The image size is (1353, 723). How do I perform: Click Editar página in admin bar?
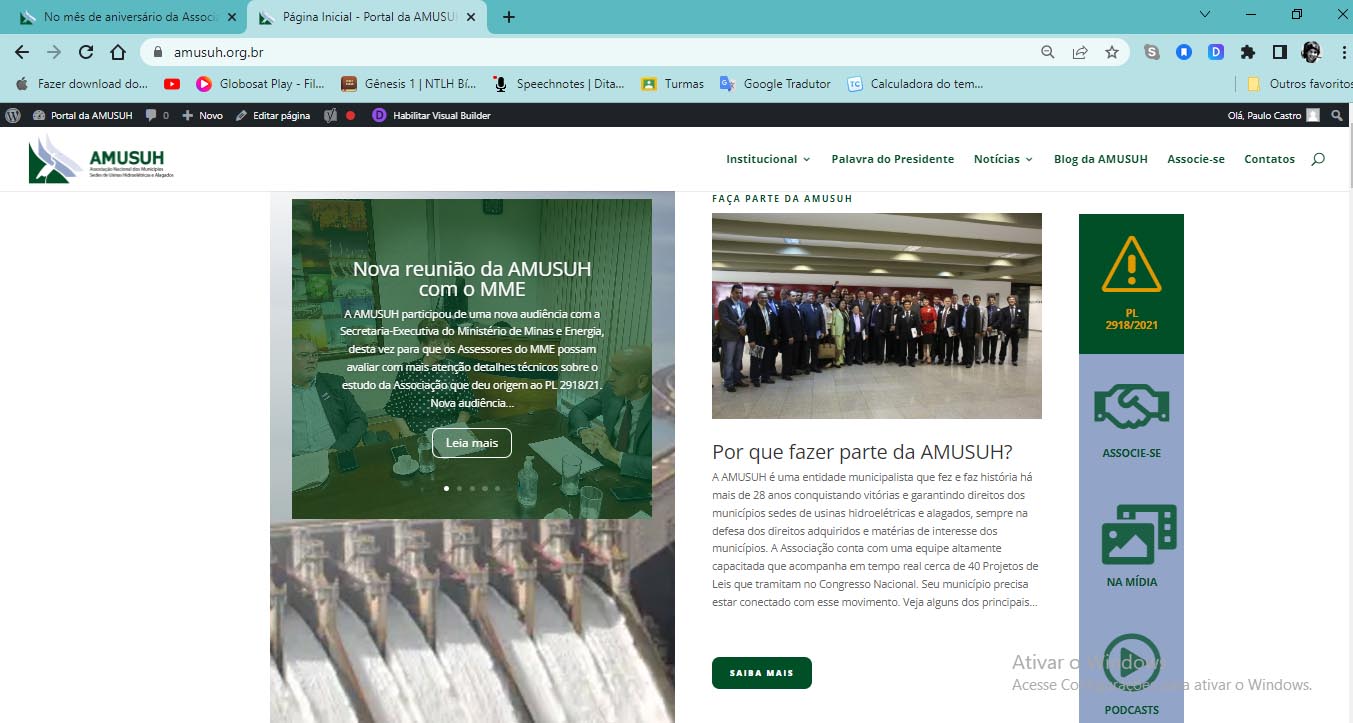pyautogui.click(x=273, y=115)
